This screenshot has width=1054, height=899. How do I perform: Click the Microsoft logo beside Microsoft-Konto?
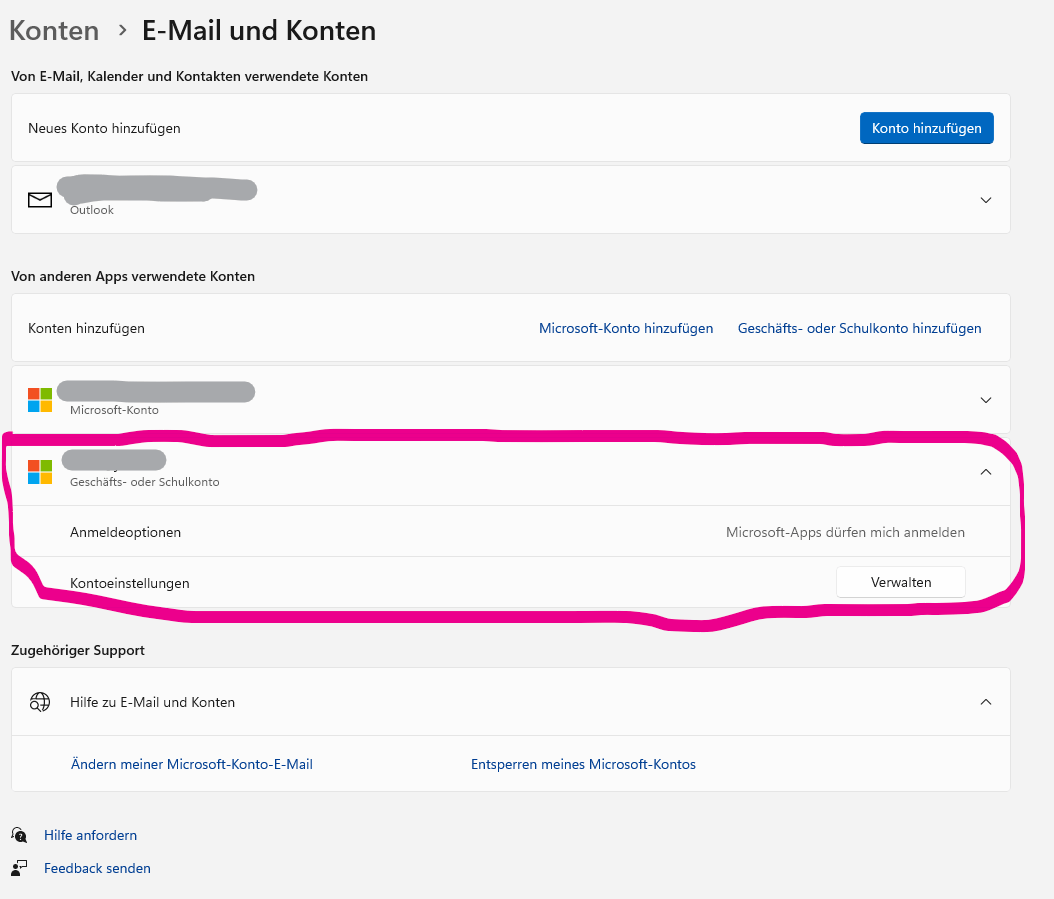coord(40,400)
